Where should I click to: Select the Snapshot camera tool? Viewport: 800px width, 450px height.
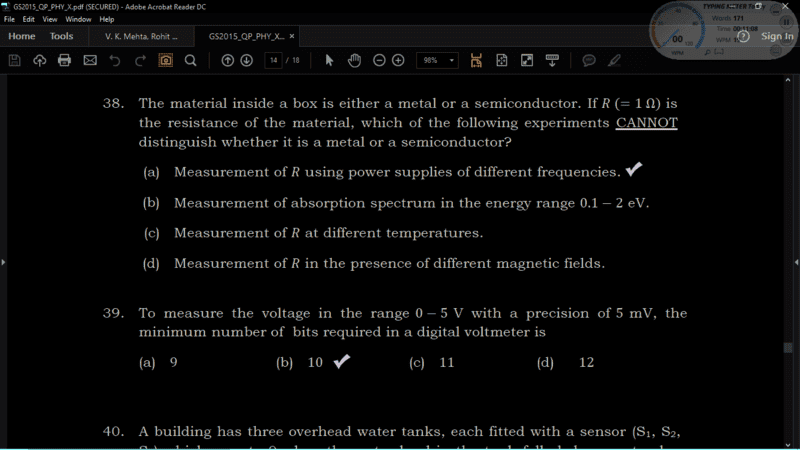[x=165, y=60]
